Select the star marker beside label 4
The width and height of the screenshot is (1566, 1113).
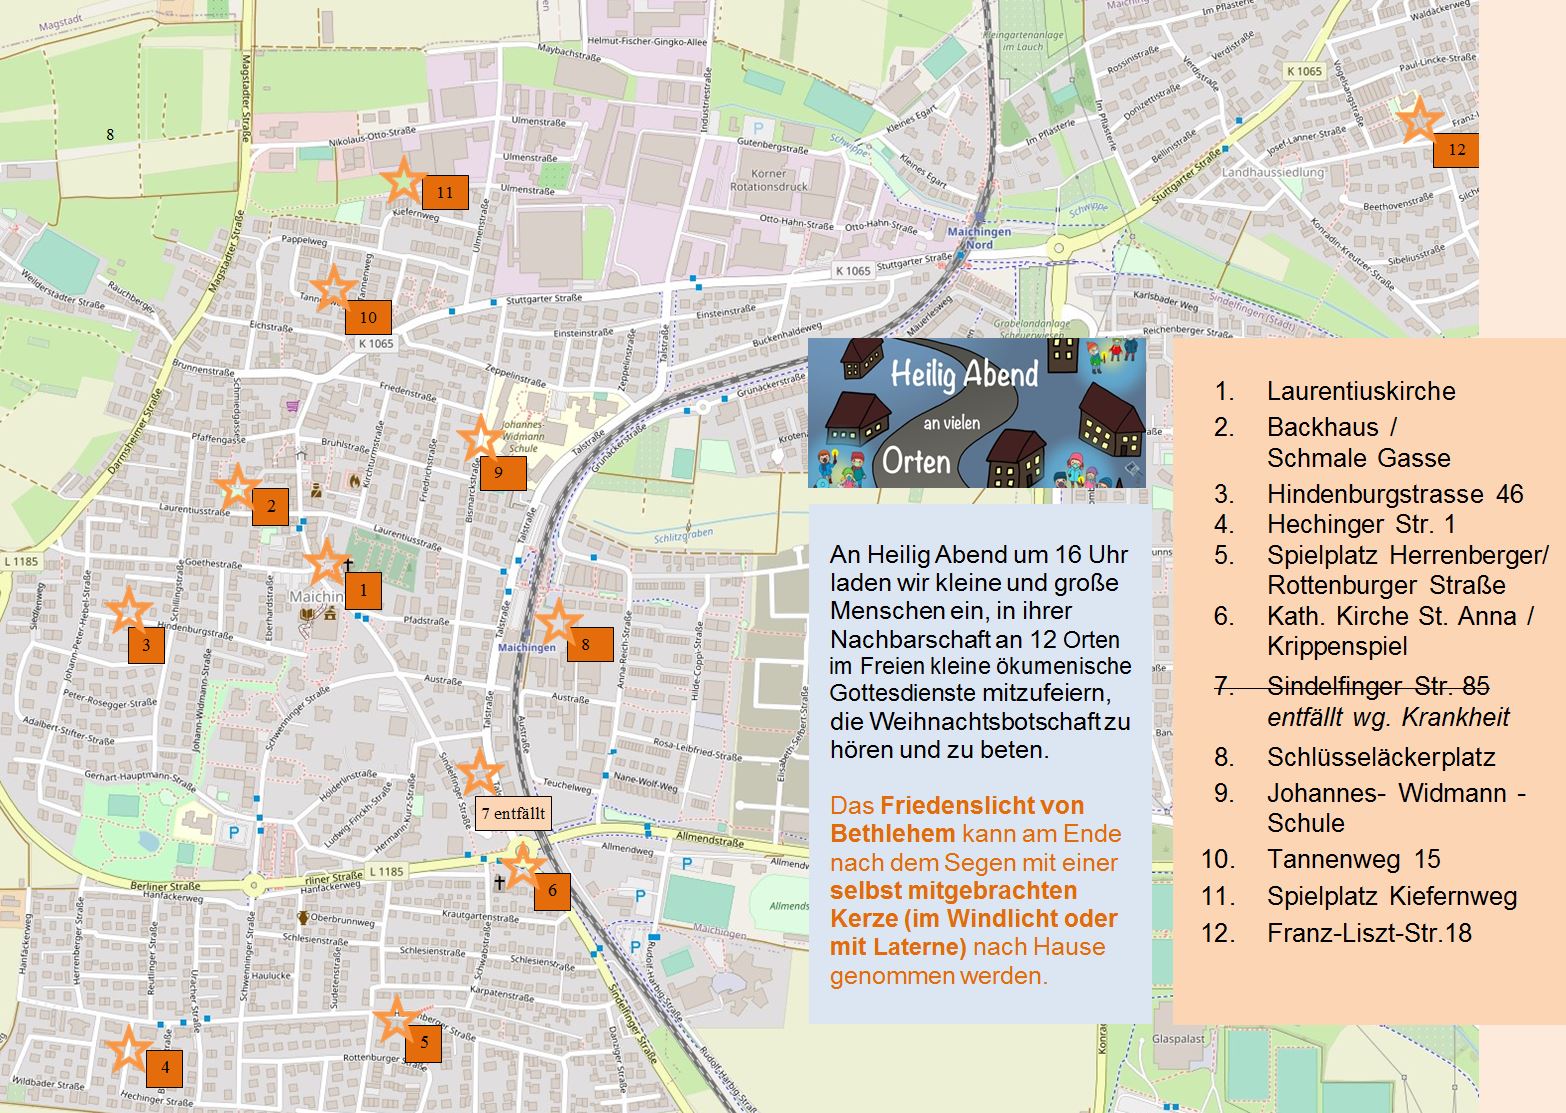pyautogui.click(x=129, y=1050)
